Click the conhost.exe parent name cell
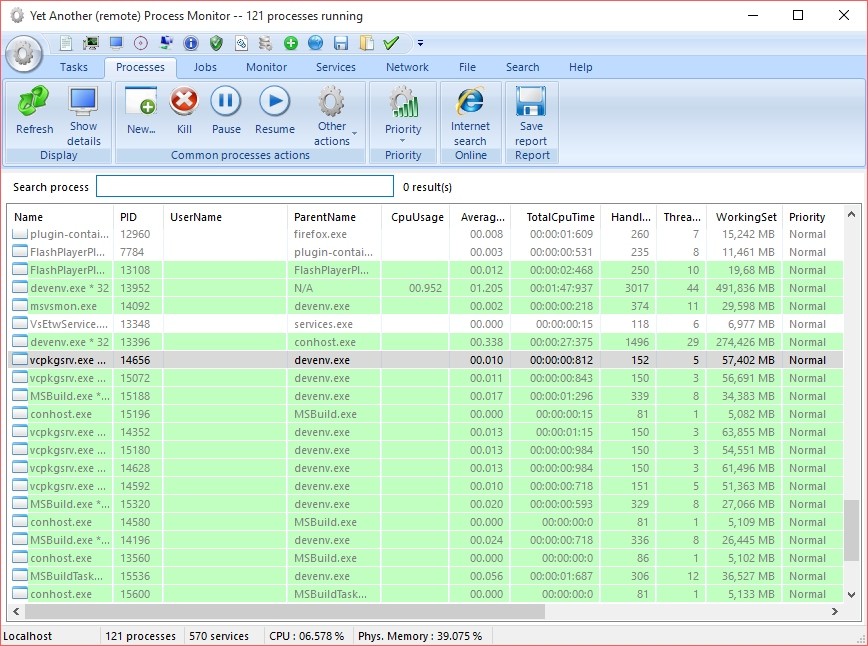This screenshot has width=868, height=646. [325, 342]
